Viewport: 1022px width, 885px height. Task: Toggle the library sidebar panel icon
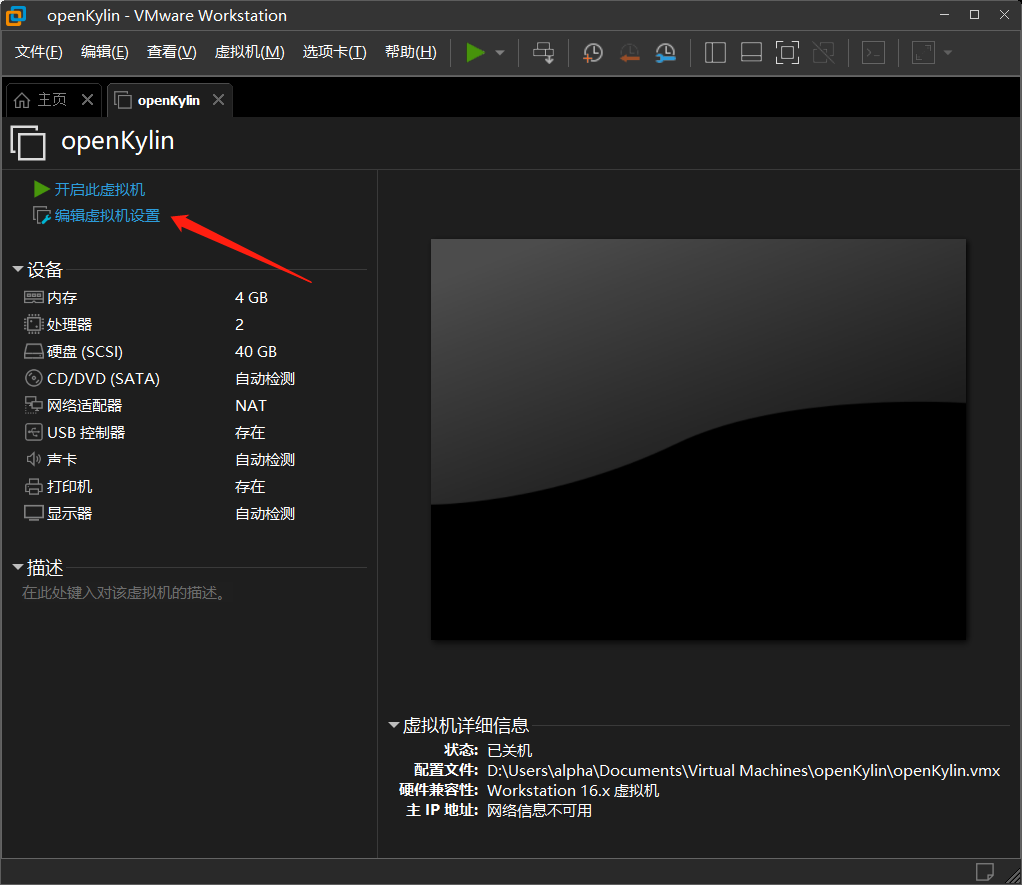pyautogui.click(x=715, y=53)
